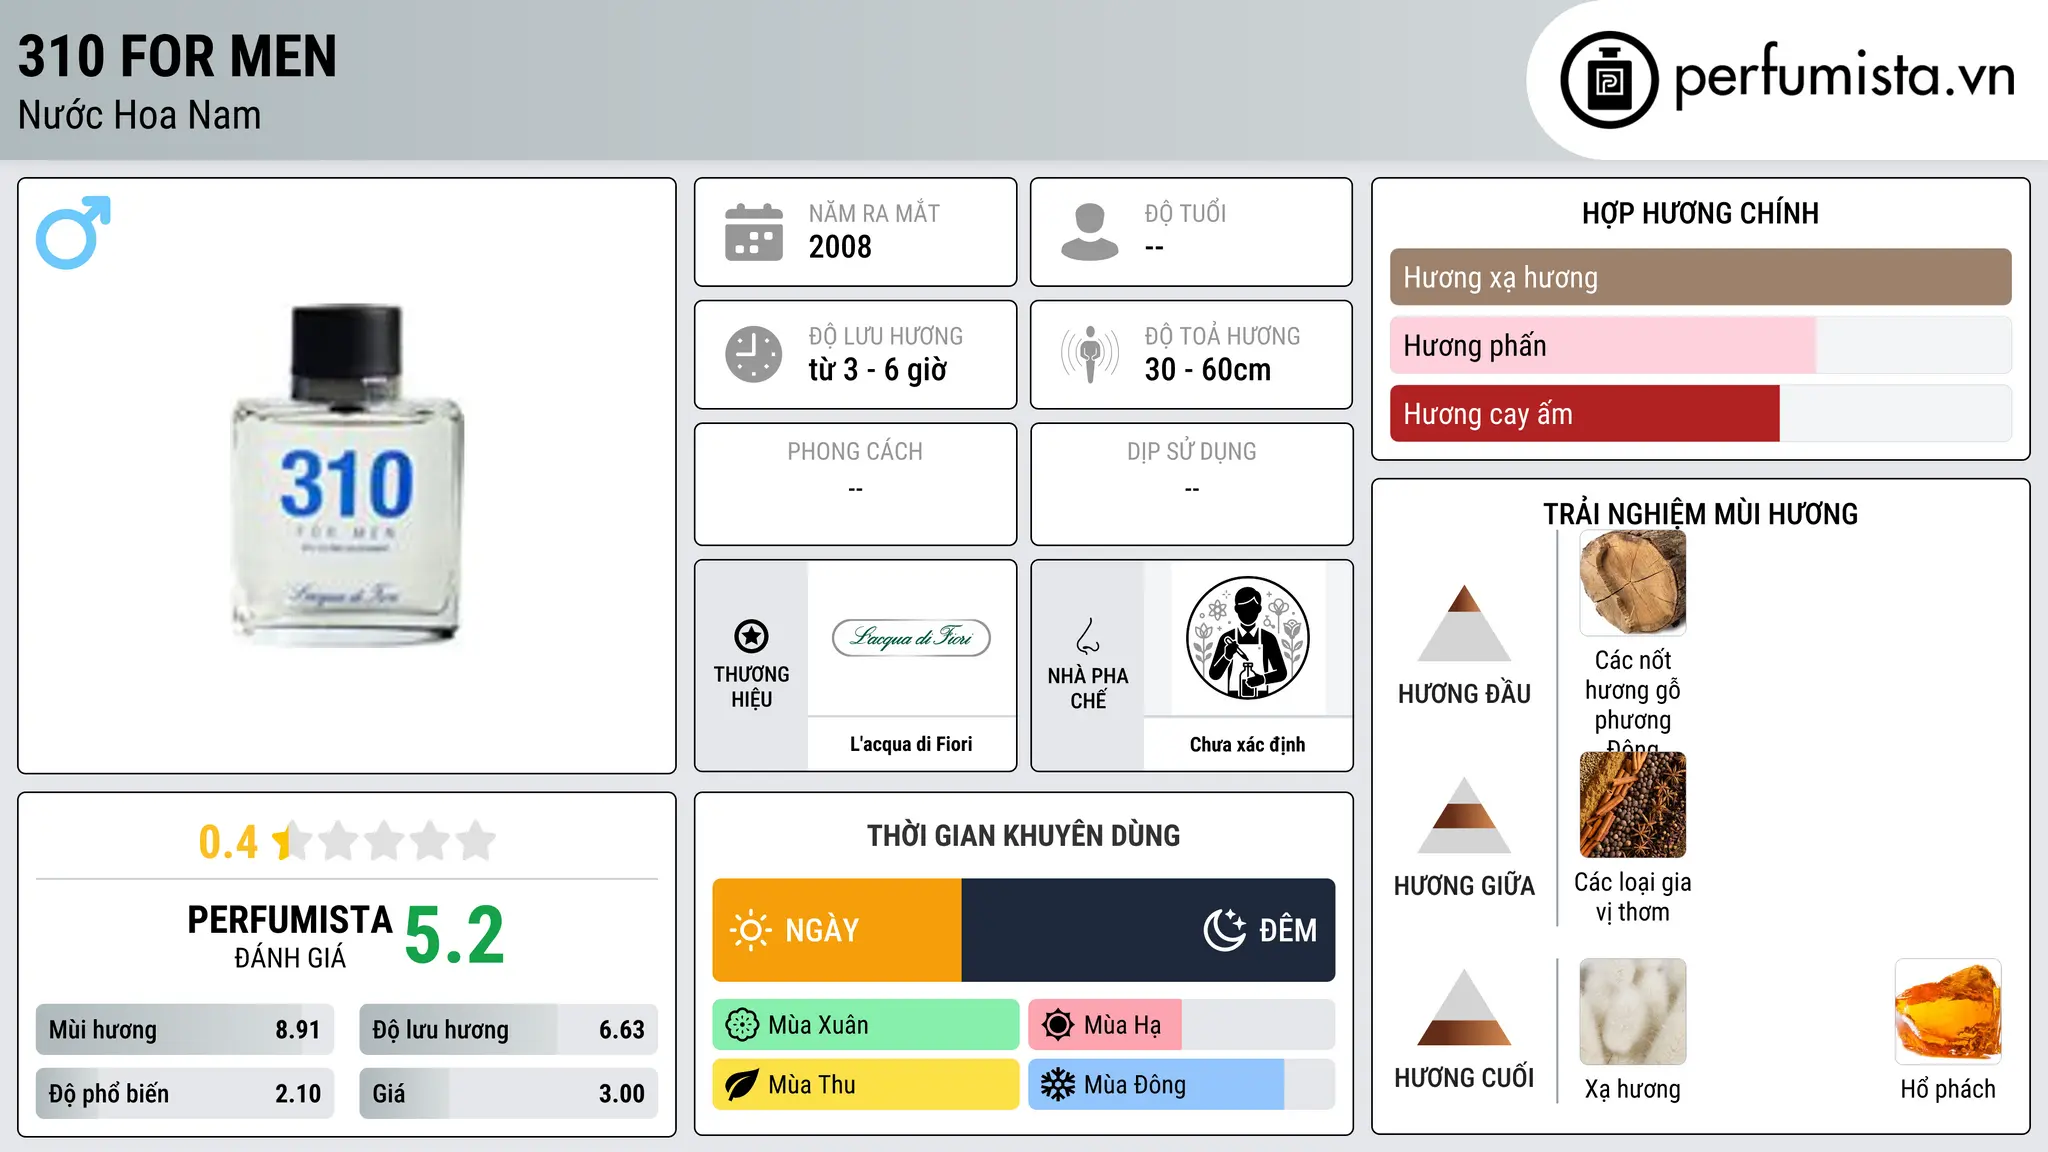2048x1152 pixels.
Task: Click the clock icon beside Độ lưu hương
Action: [753, 354]
